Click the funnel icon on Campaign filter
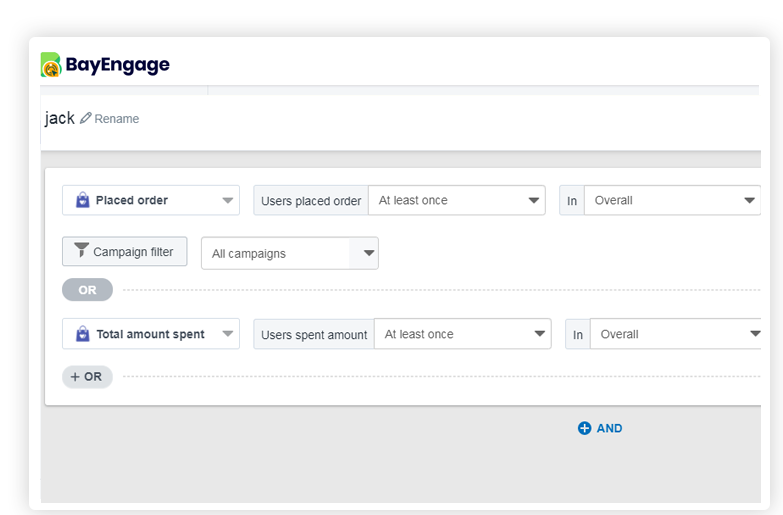This screenshot has width=783, height=515. click(x=82, y=251)
